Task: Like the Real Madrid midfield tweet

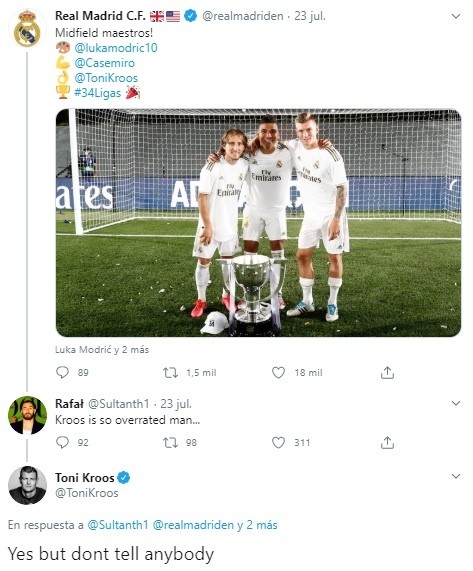Action: (279, 373)
